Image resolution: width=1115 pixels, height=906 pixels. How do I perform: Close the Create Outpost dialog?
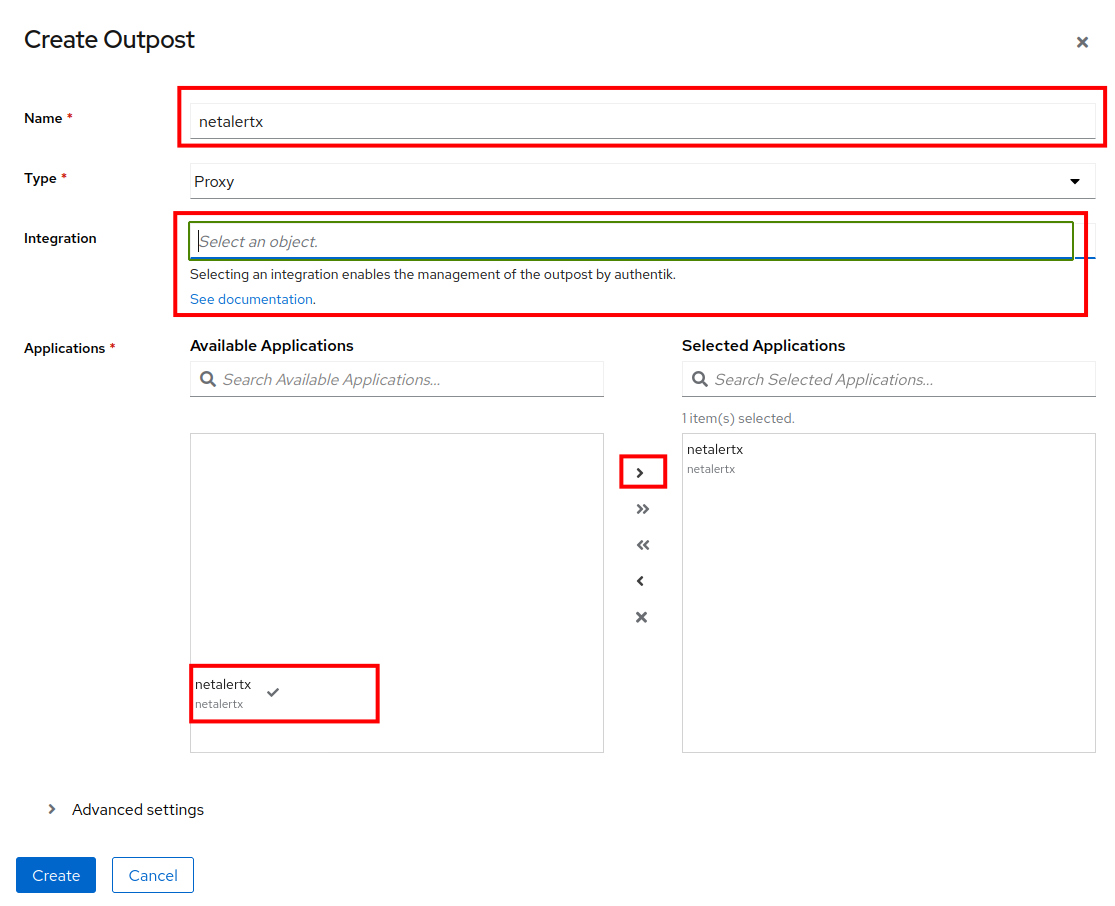tap(1081, 42)
